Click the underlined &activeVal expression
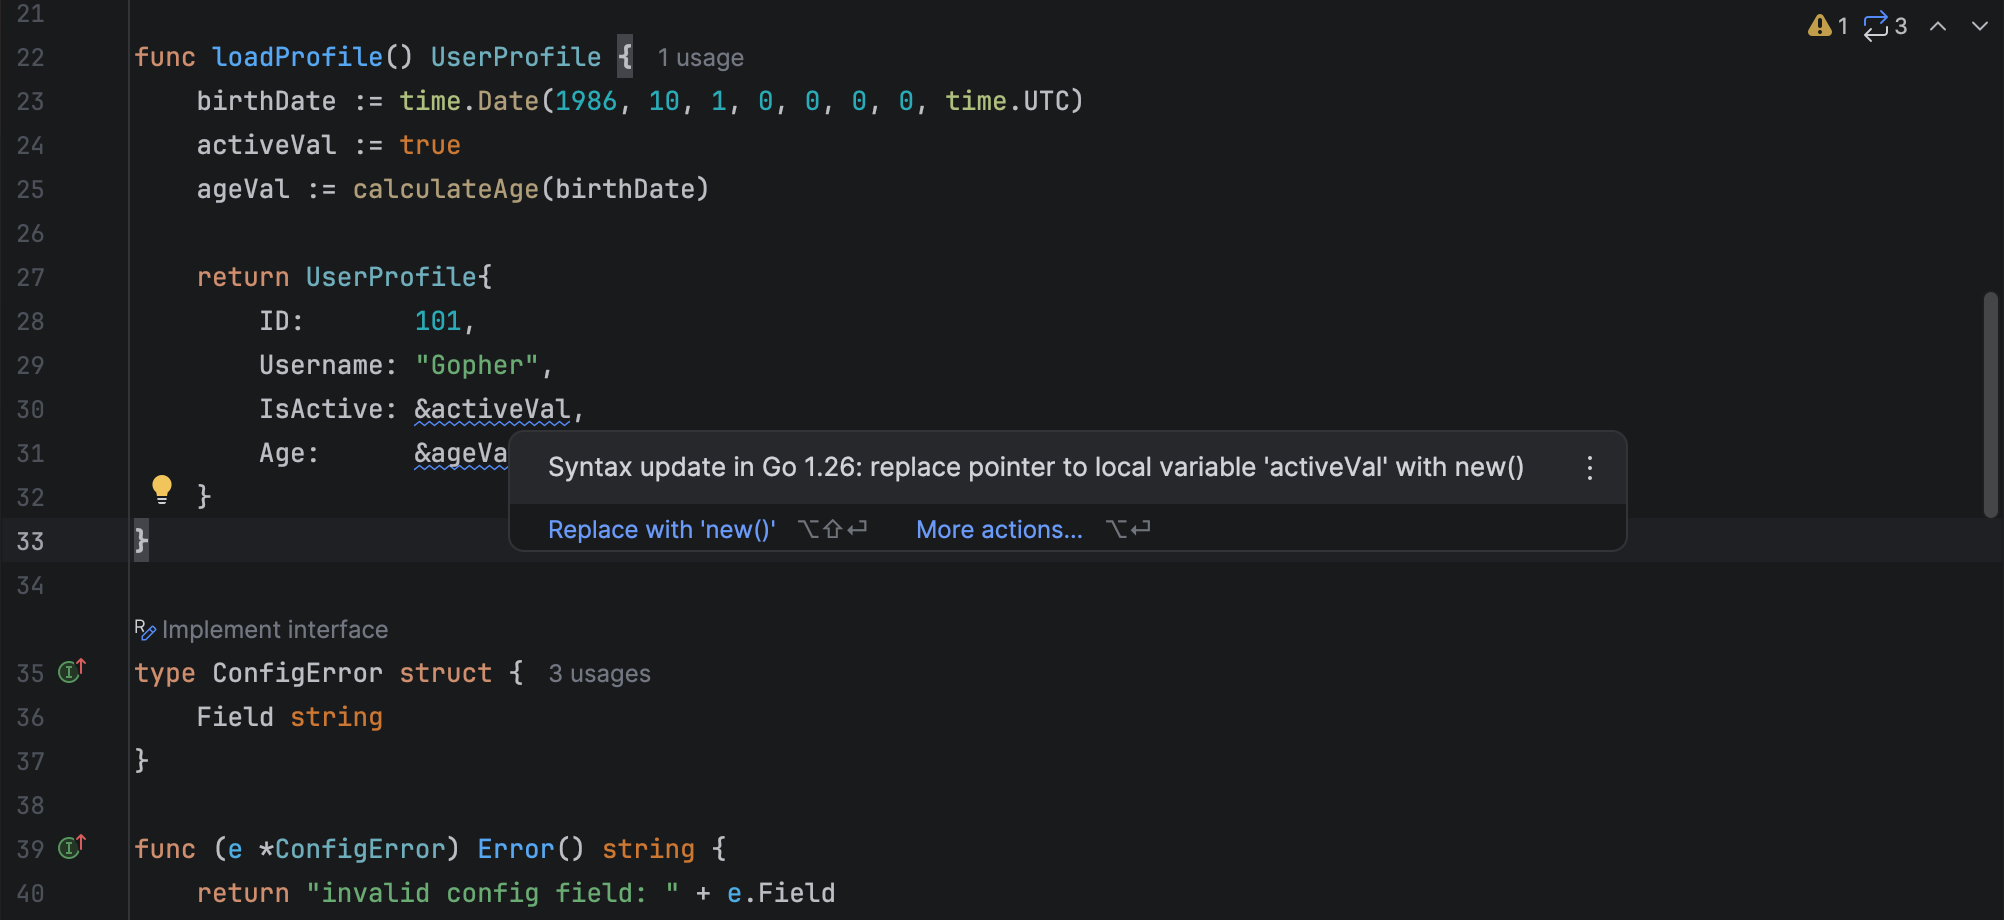Viewport: 2004px width, 920px height. pyautogui.click(x=492, y=409)
